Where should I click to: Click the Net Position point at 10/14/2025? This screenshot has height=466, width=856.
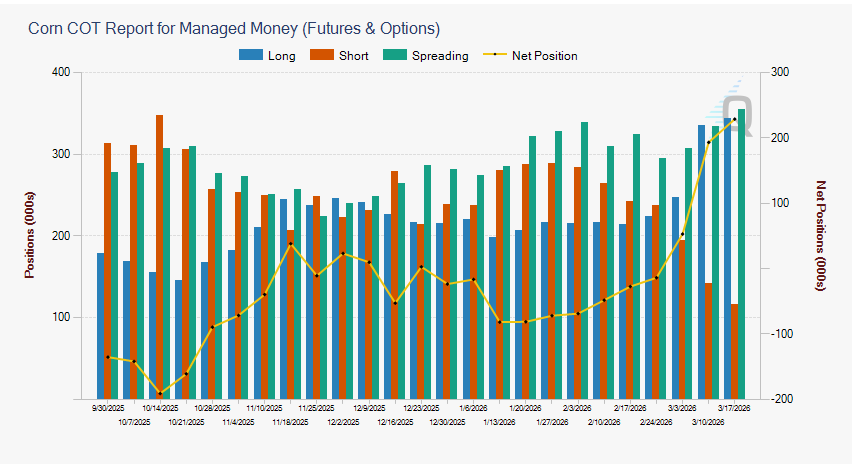160,393
